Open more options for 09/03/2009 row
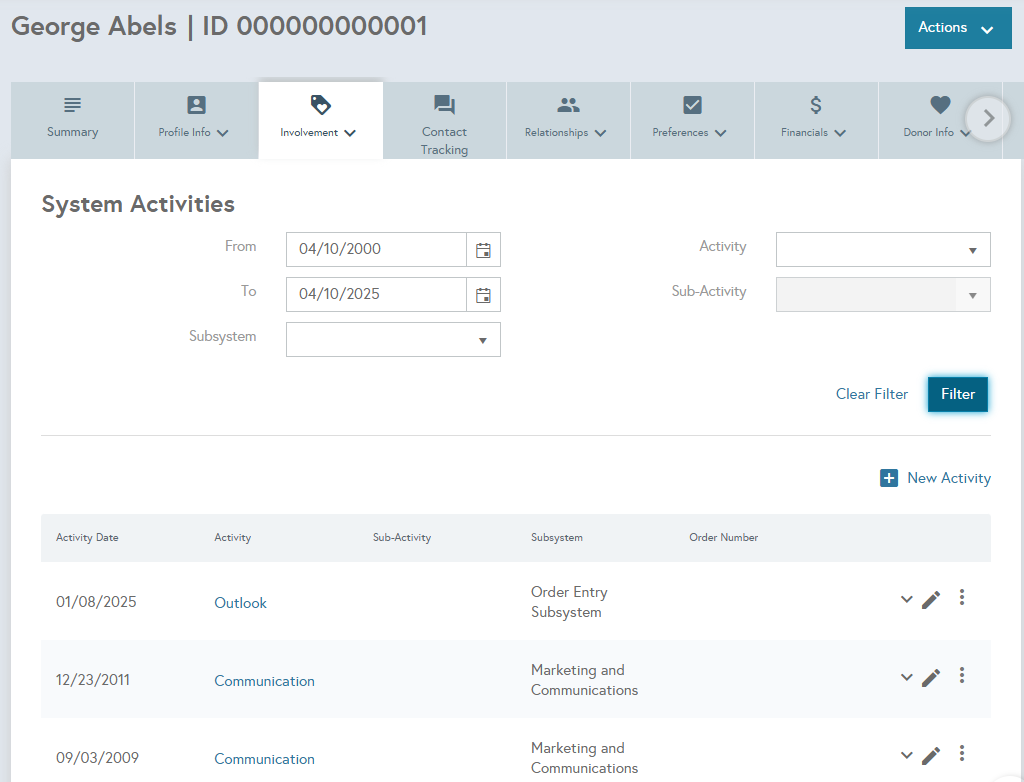The image size is (1024, 782). 961,753
